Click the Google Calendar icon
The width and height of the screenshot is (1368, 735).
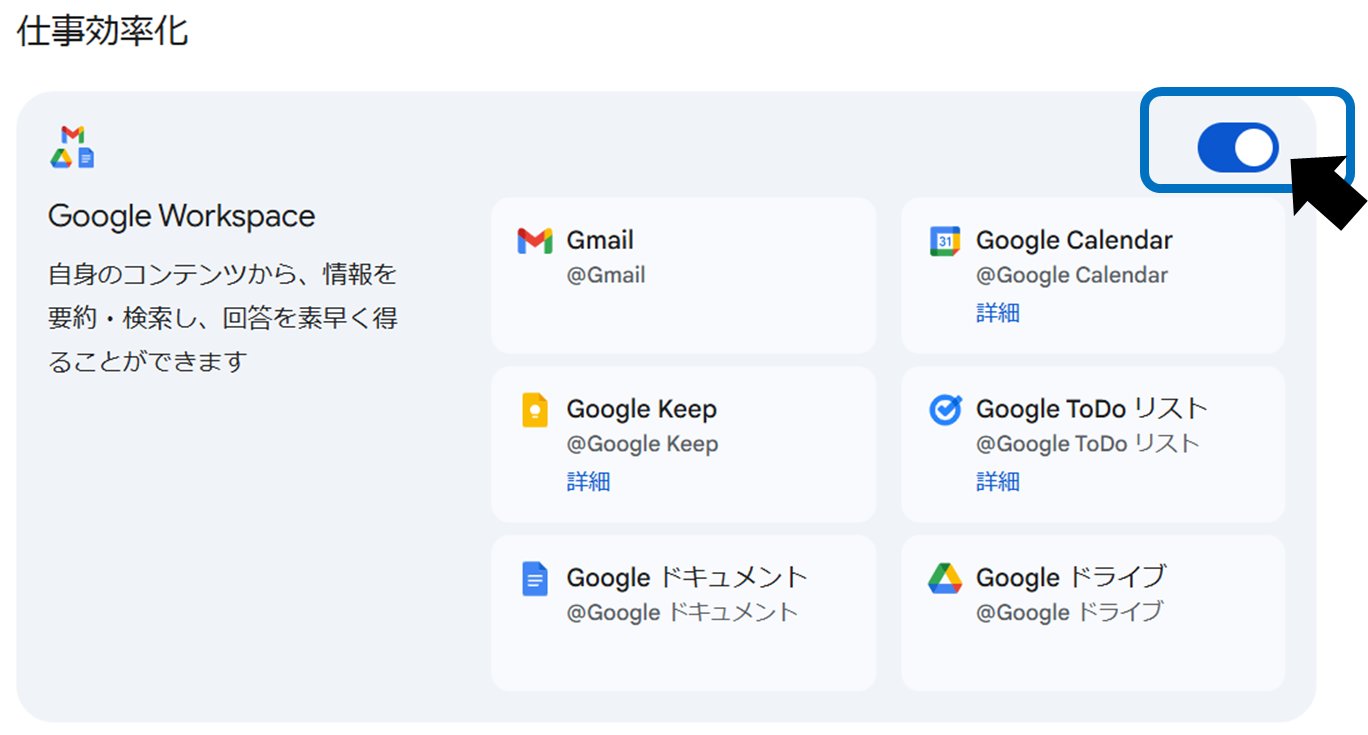tap(945, 241)
